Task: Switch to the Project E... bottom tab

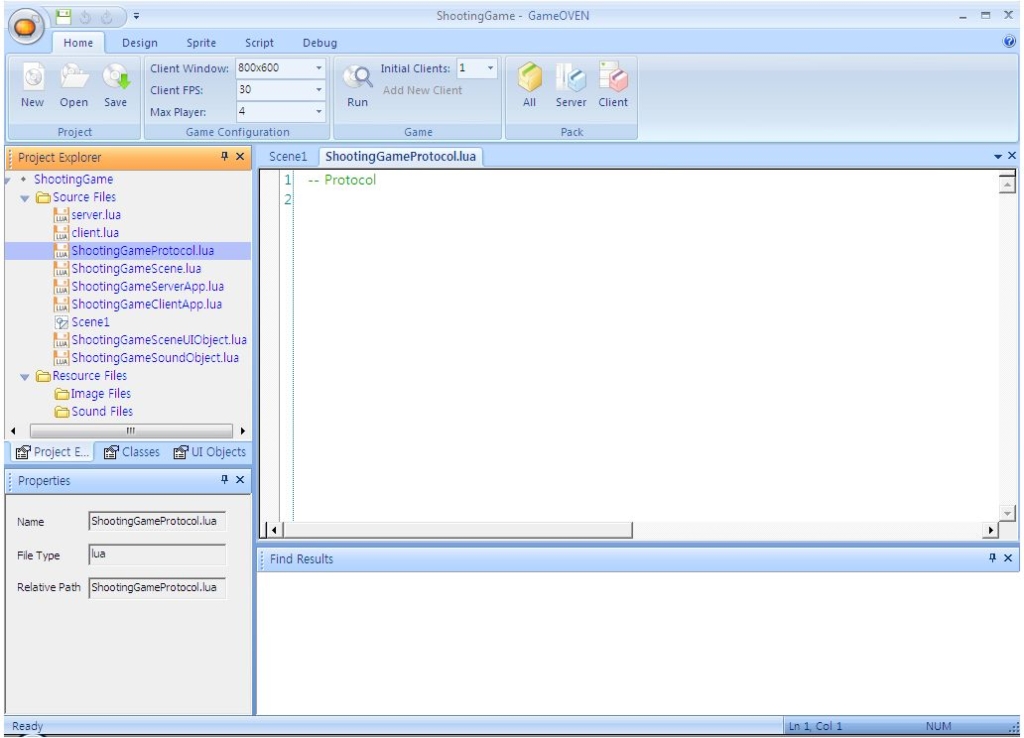Action: [52, 452]
